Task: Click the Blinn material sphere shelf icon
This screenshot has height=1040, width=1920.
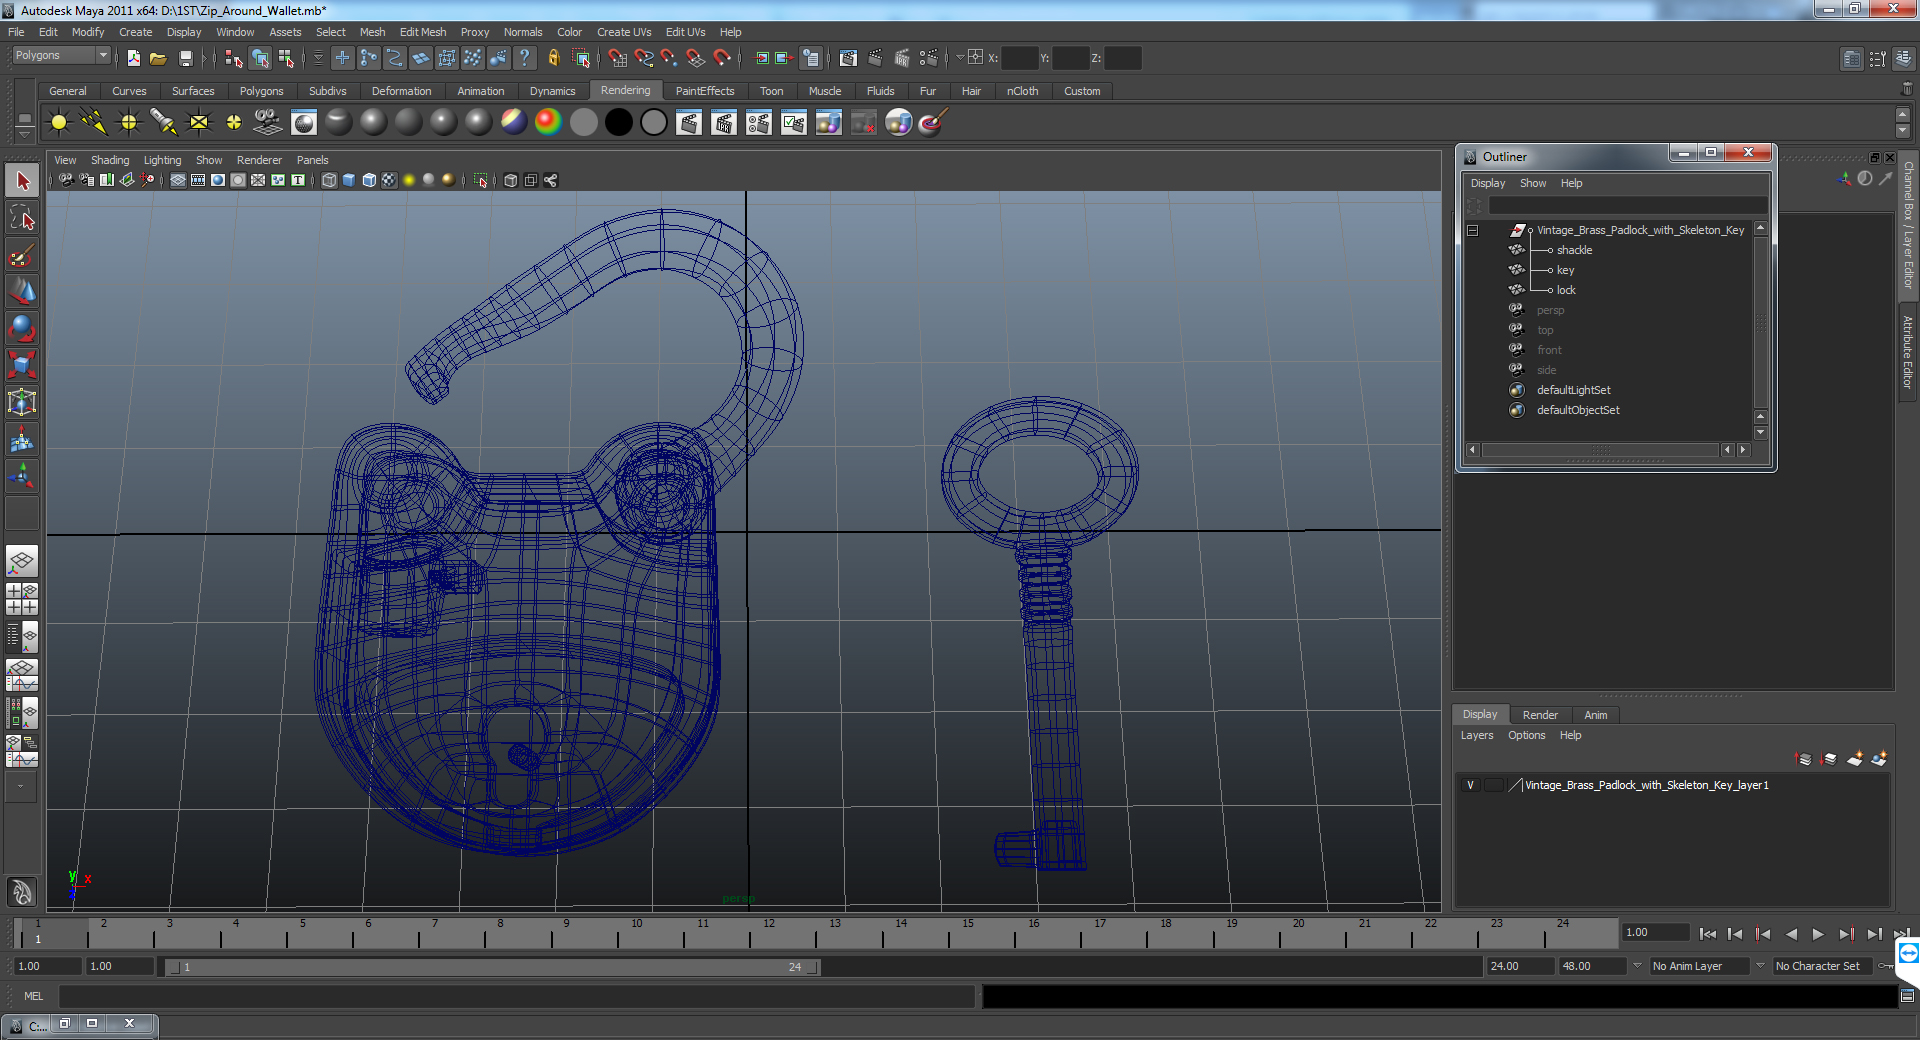Action: tap(374, 123)
